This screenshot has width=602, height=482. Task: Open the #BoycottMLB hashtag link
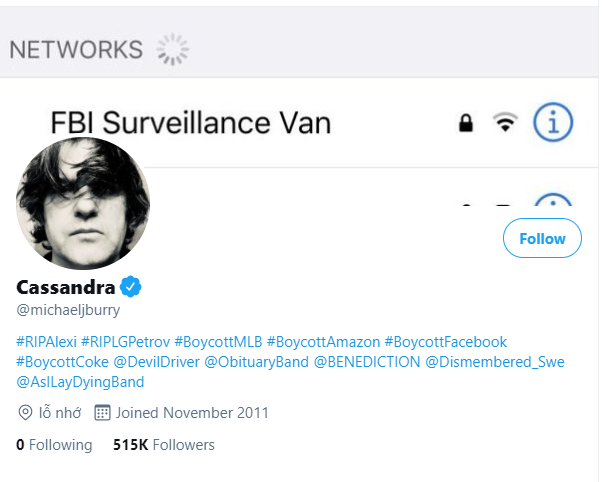tap(218, 341)
